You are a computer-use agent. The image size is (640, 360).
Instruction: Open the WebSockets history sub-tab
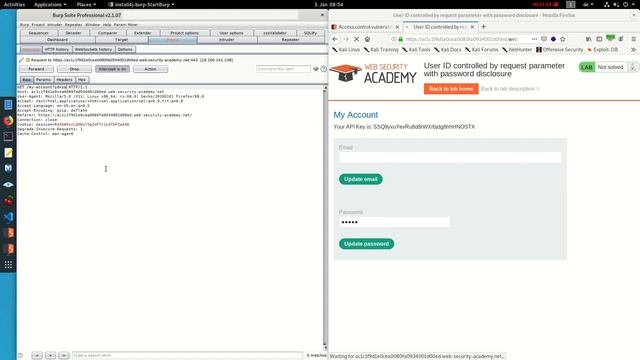click(93, 49)
